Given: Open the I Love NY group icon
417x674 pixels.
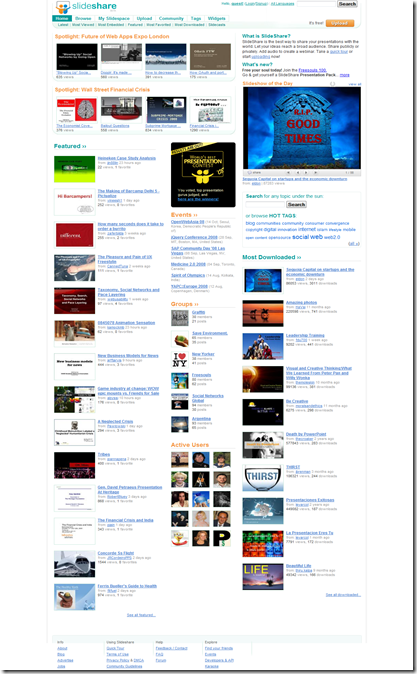Looking at the screenshot, I should [x=180, y=359].
